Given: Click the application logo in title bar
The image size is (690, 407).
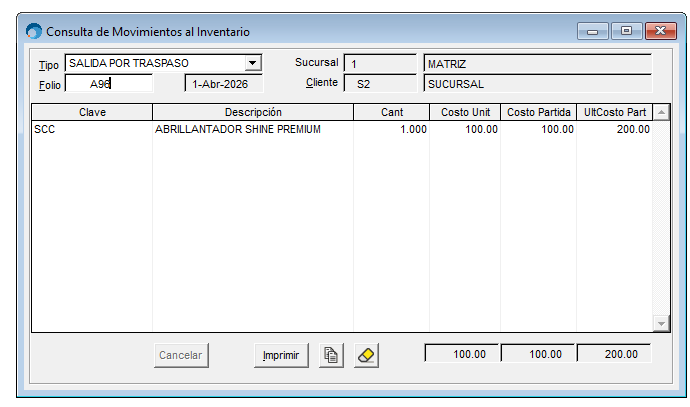Looking at the screenshot, I should point(34,32).
